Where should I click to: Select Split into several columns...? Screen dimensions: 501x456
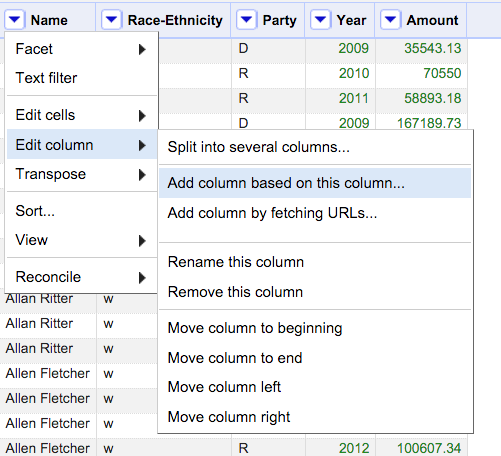click(315, 147)
